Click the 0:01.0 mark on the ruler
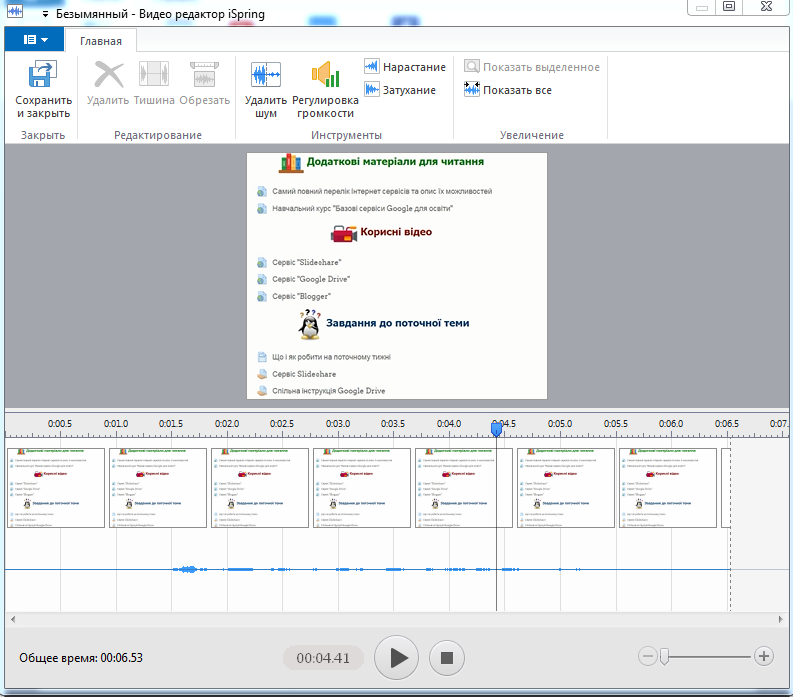 coord(116,423)
